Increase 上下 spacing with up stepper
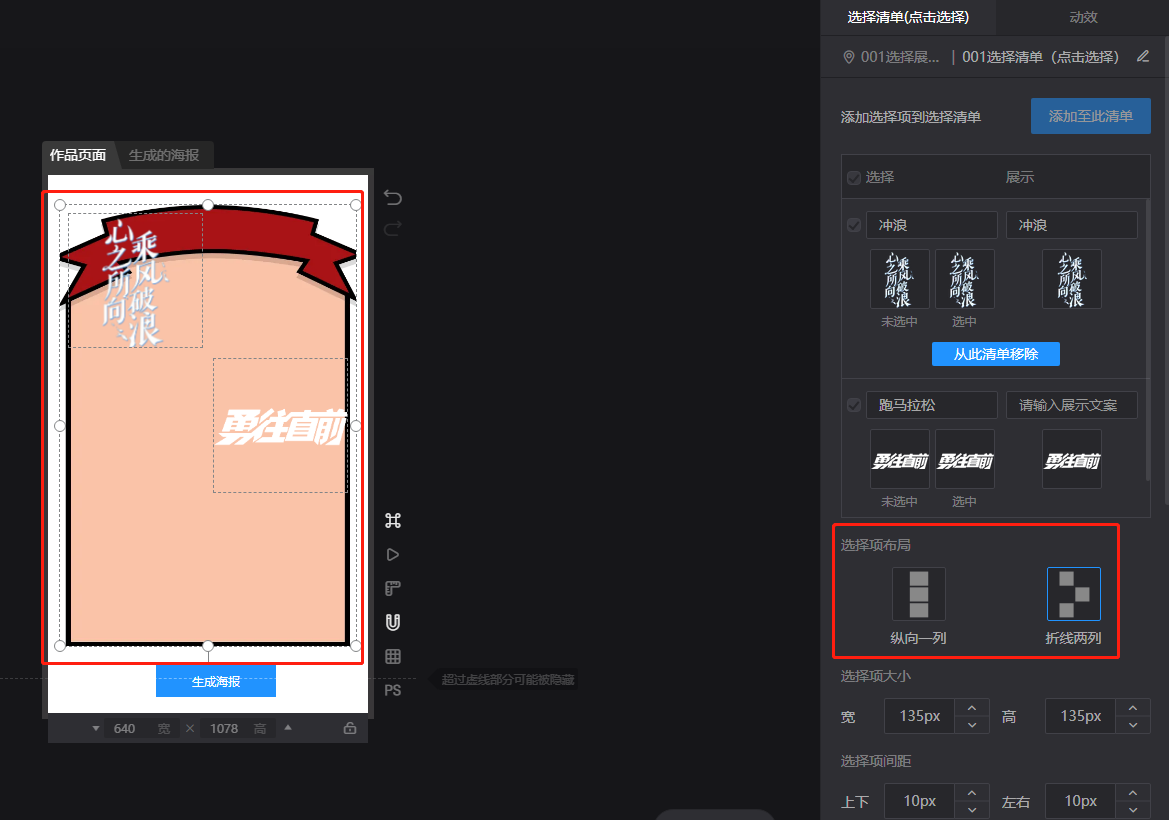 pyautogui.click(x=971, y=792)
